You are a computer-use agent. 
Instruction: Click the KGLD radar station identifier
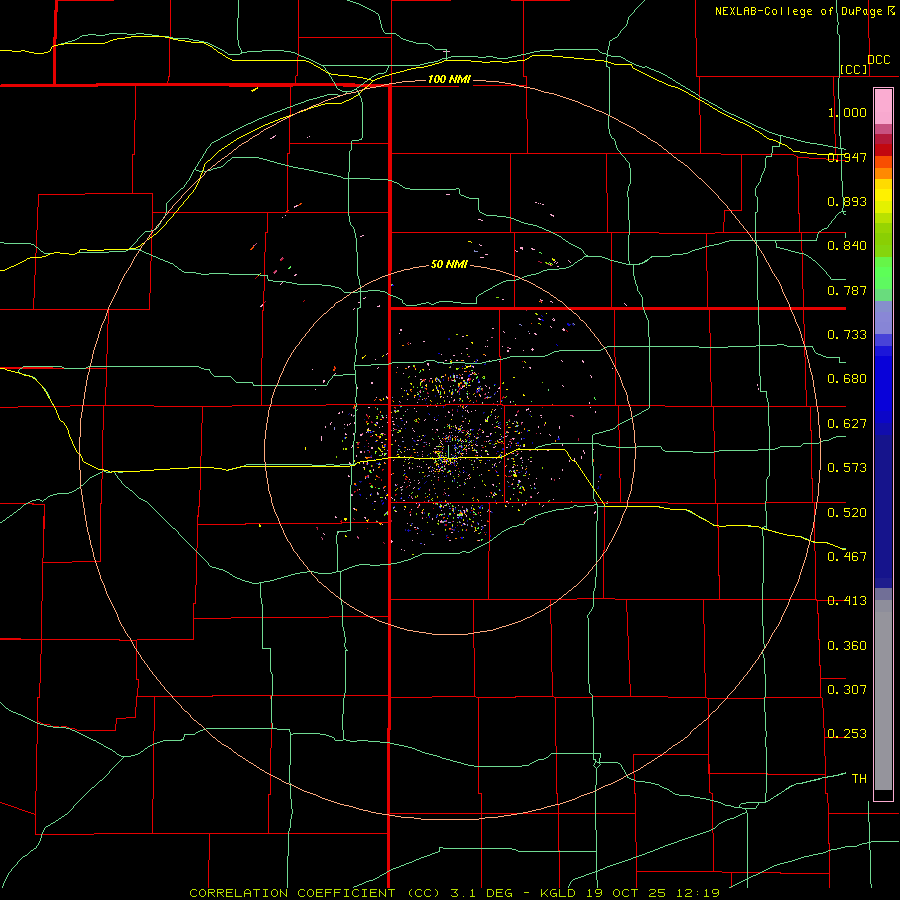[x=560, y=893]
